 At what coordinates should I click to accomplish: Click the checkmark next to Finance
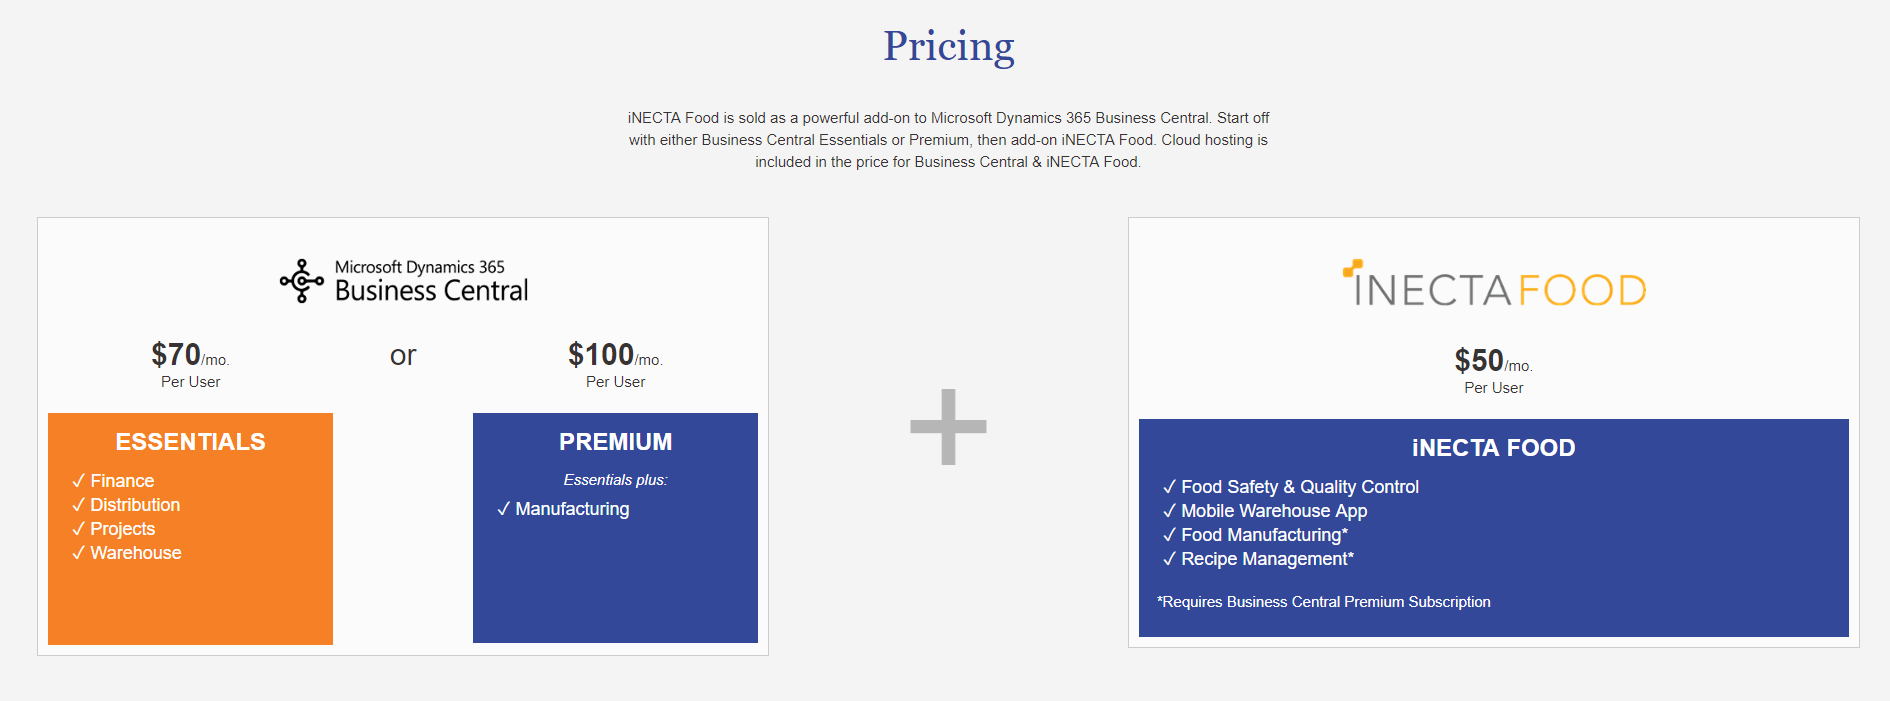click(x=78, y=481)
